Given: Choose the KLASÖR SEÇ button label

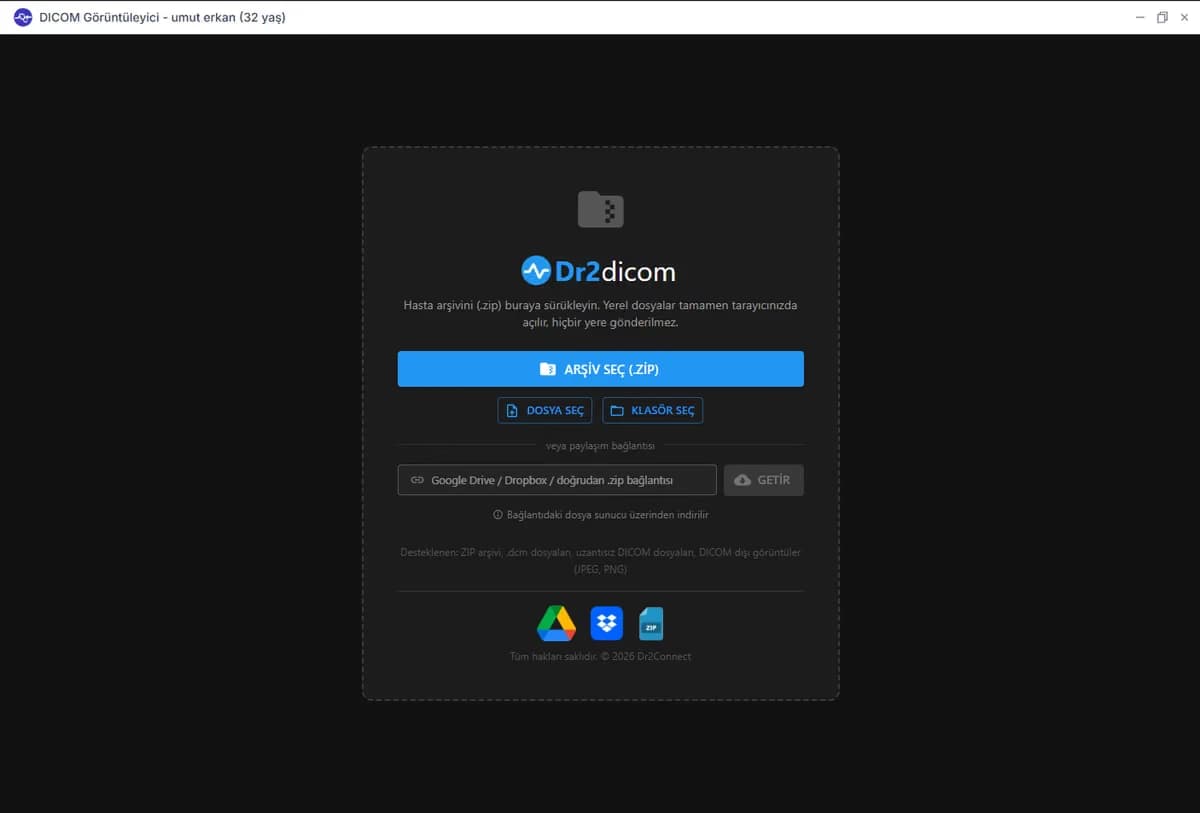Looking at the screenshot, I should click(x=663, y=411).
